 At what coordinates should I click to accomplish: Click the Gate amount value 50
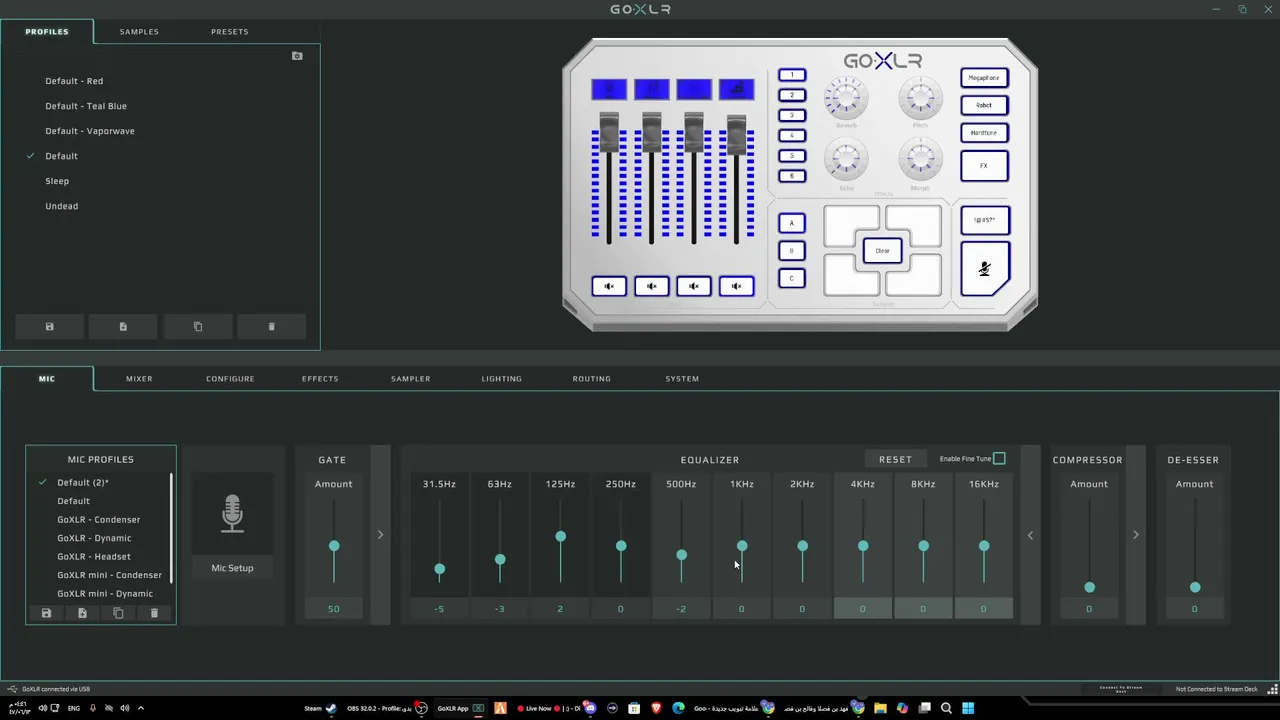click(x=334, y=608)
